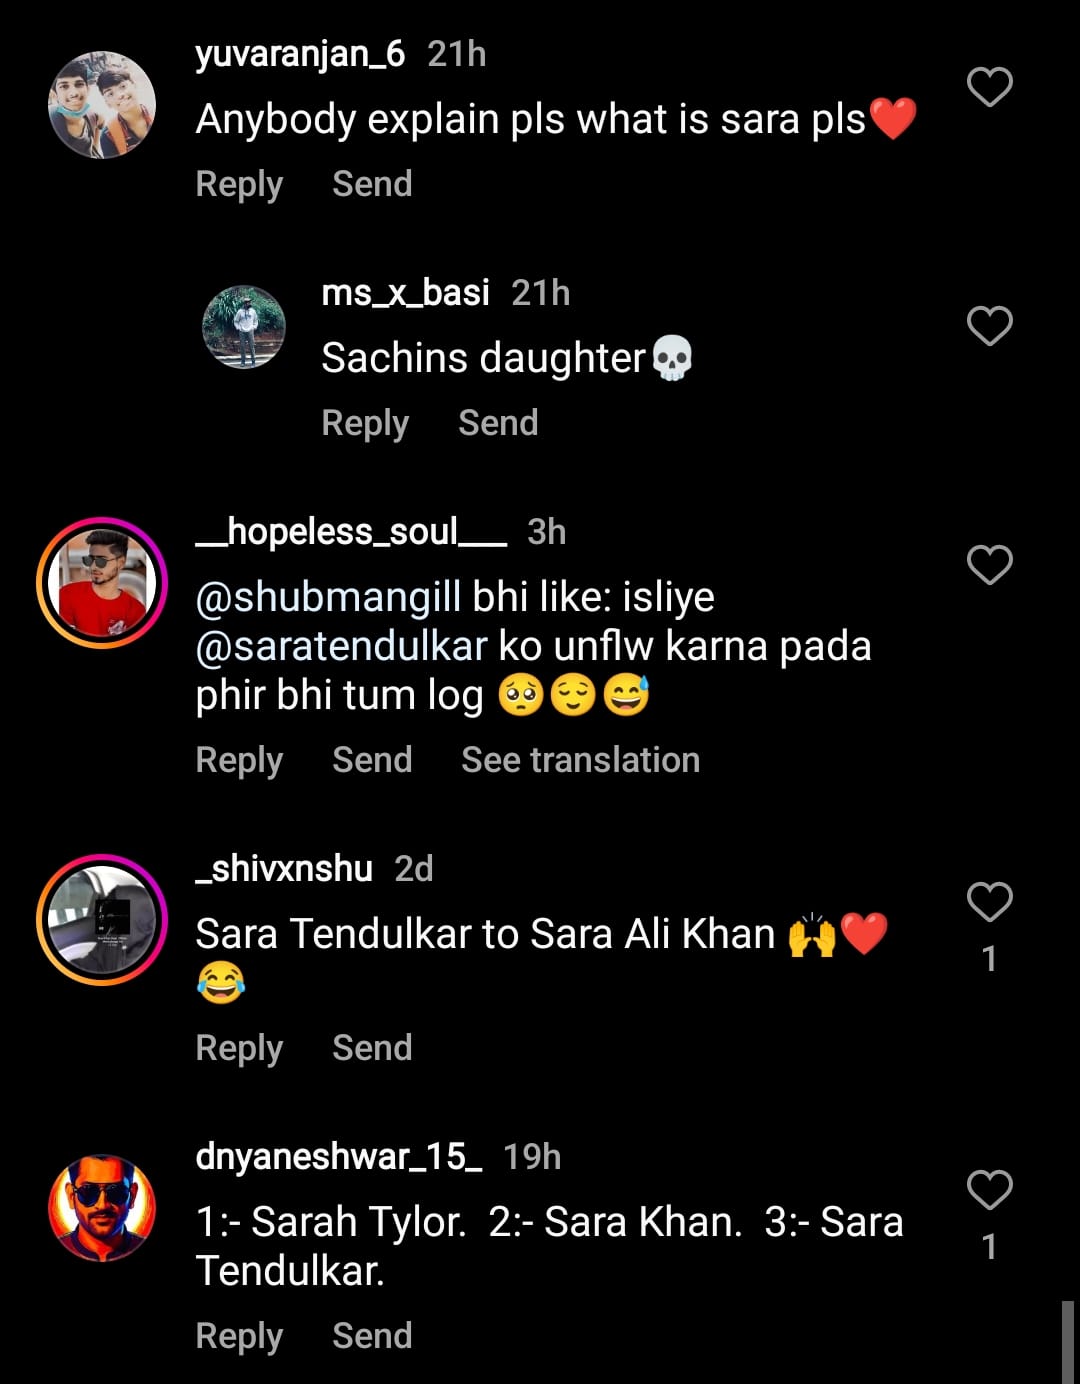Like __hopeless_soul___'s comment
The height and width of the screenshot is (1384, 1080).
pyautogui.click(x=989, y=566)
